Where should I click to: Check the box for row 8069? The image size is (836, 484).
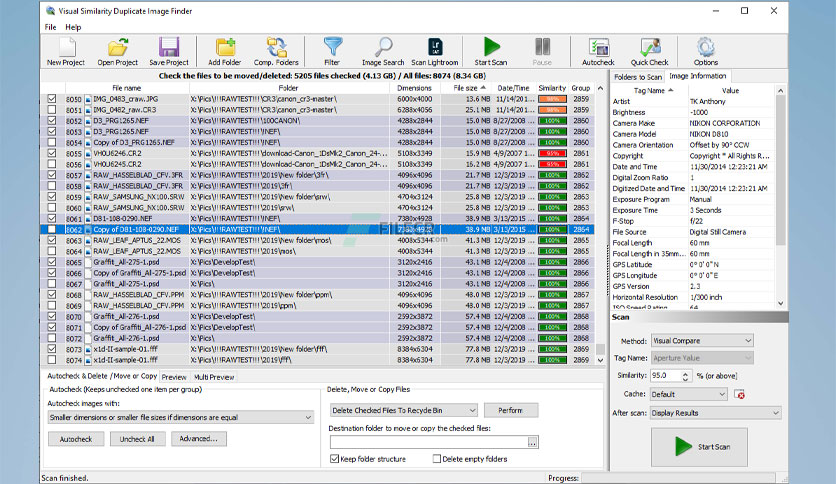click(52, 306)
